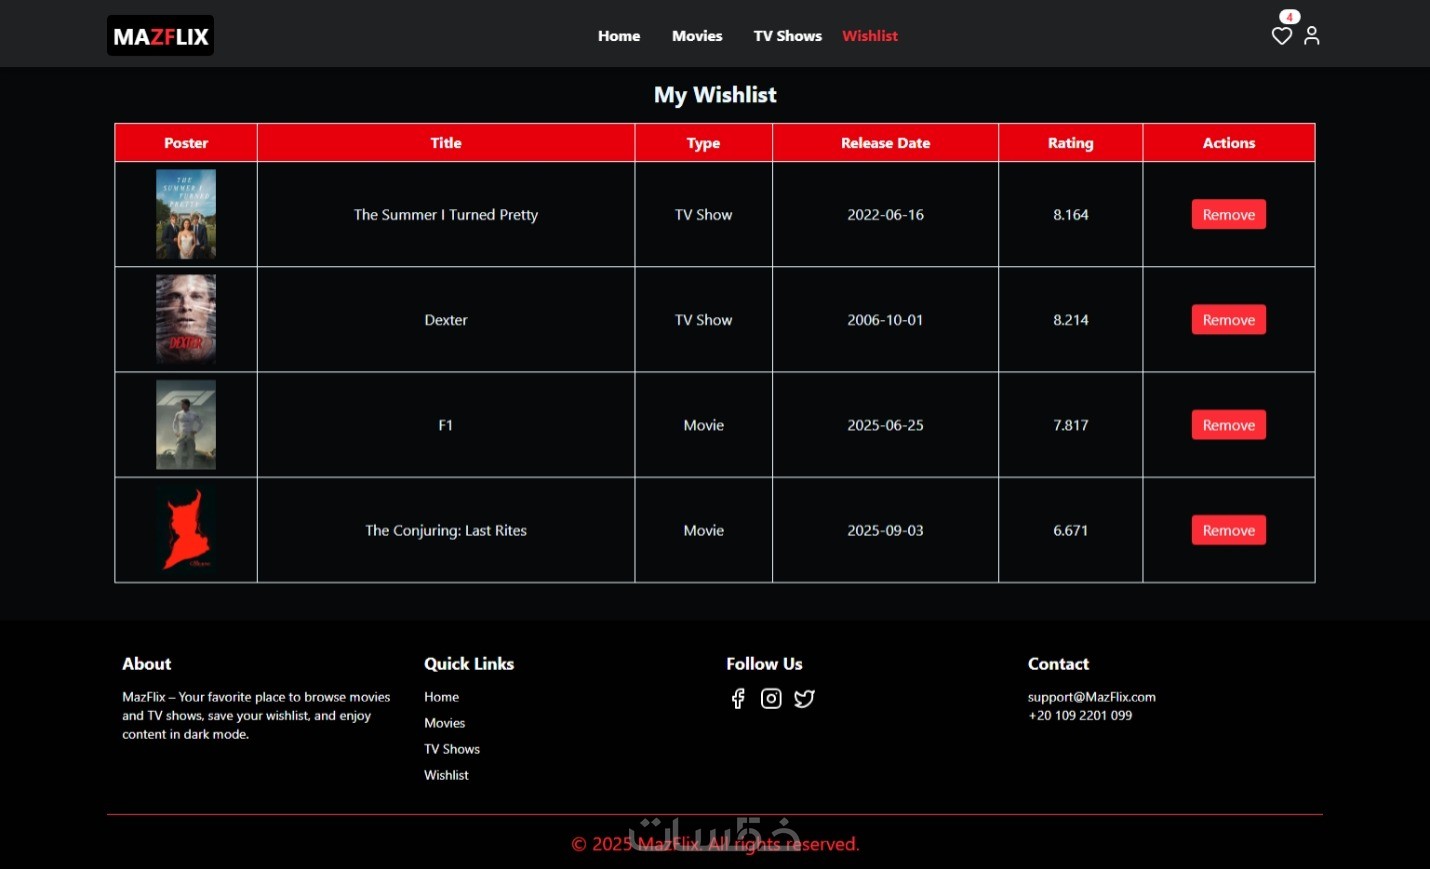
Task: Click the Wishlist footer quick link
Action: (x=446, y=775)
